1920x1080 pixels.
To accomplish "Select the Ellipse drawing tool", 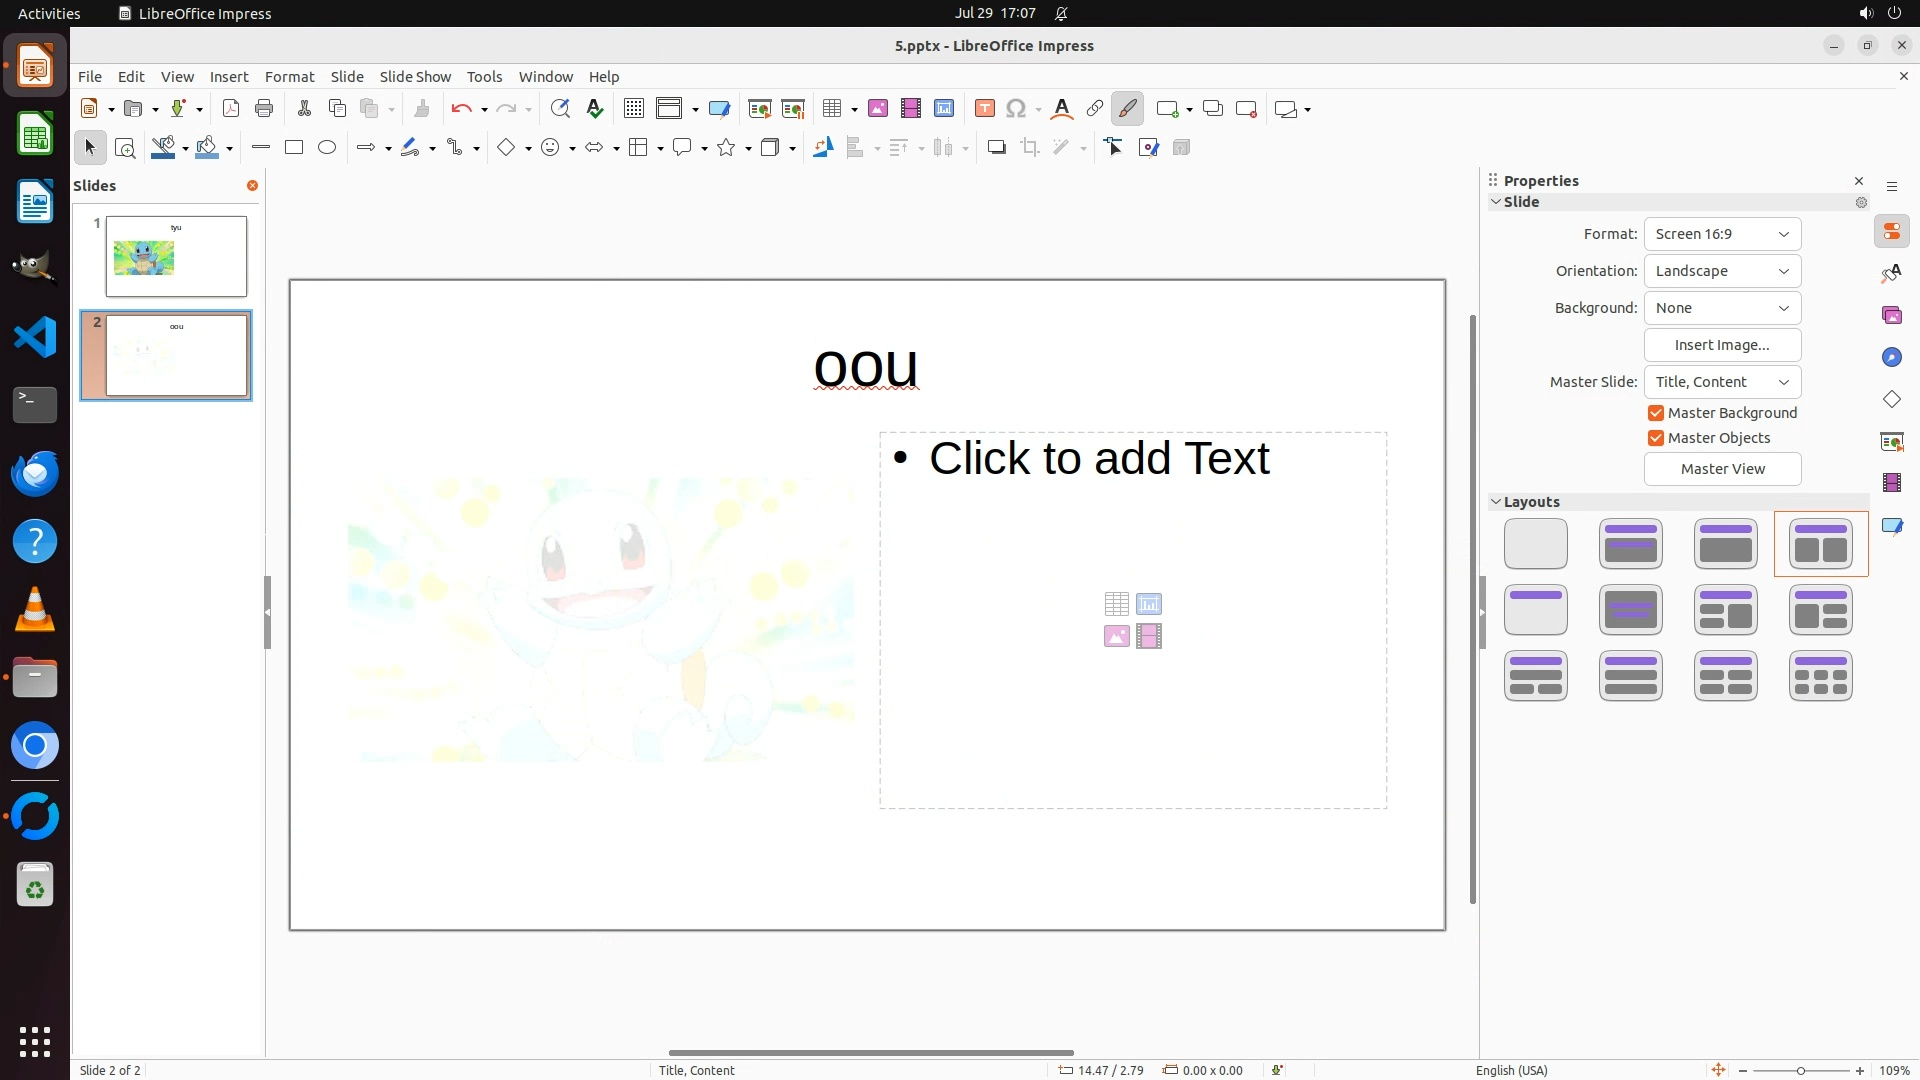I will click(x=327, y=148).
